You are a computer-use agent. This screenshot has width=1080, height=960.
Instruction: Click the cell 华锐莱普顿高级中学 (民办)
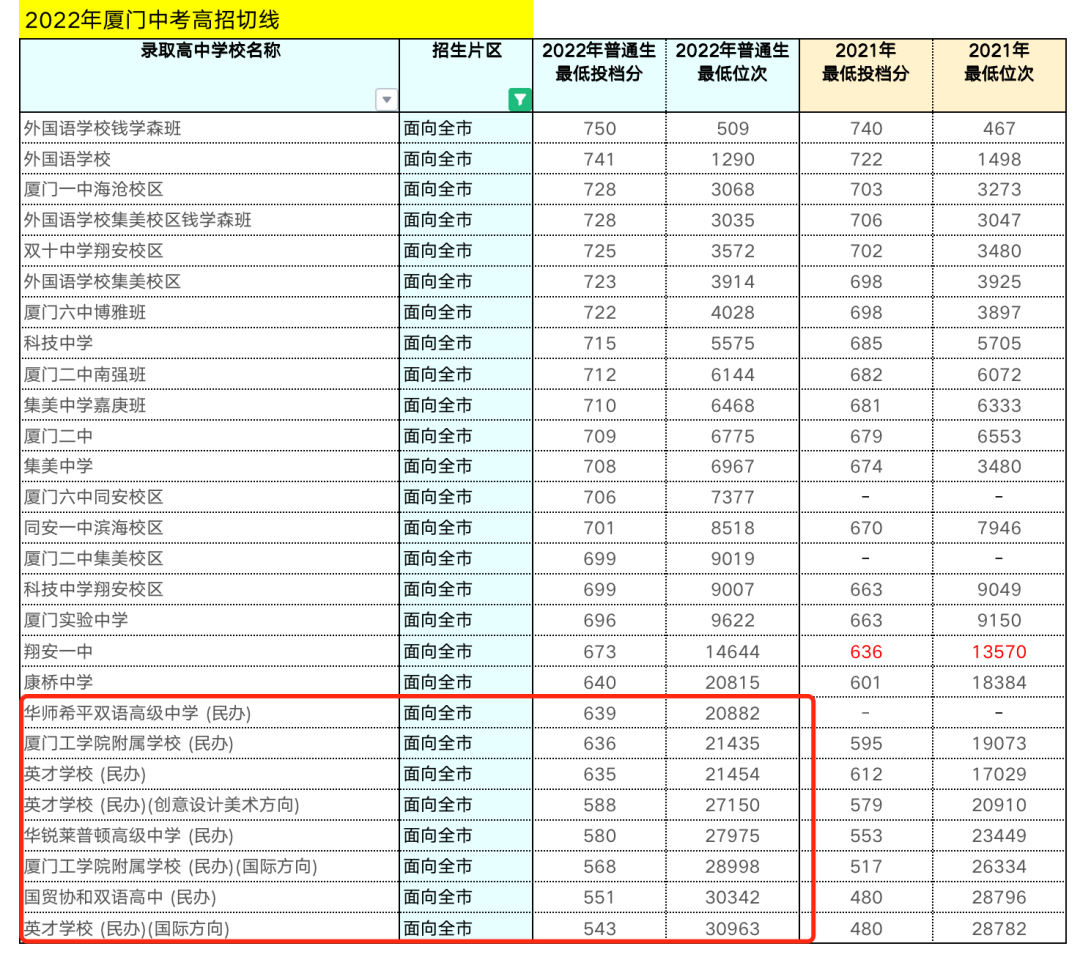click(210, 836)
